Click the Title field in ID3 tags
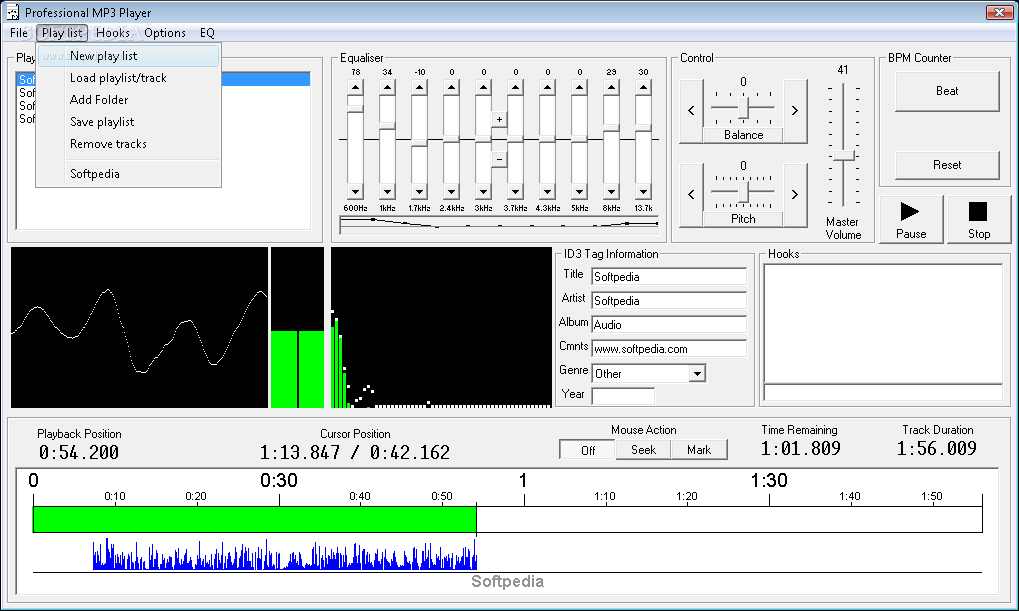Image resolution: width=1019 pixels, height=611 pixels. click(x=669, y=277)
